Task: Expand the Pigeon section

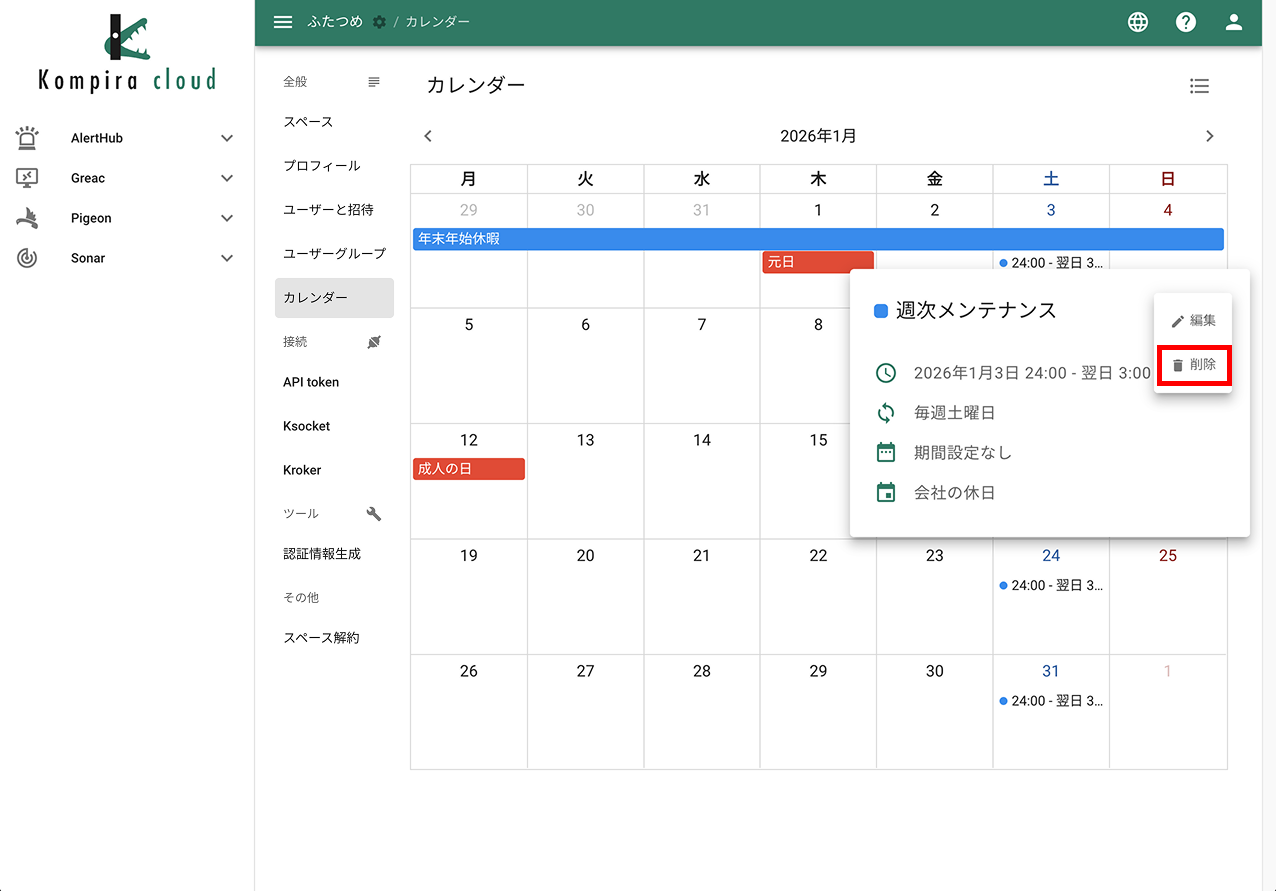Action: click(227, 217)
